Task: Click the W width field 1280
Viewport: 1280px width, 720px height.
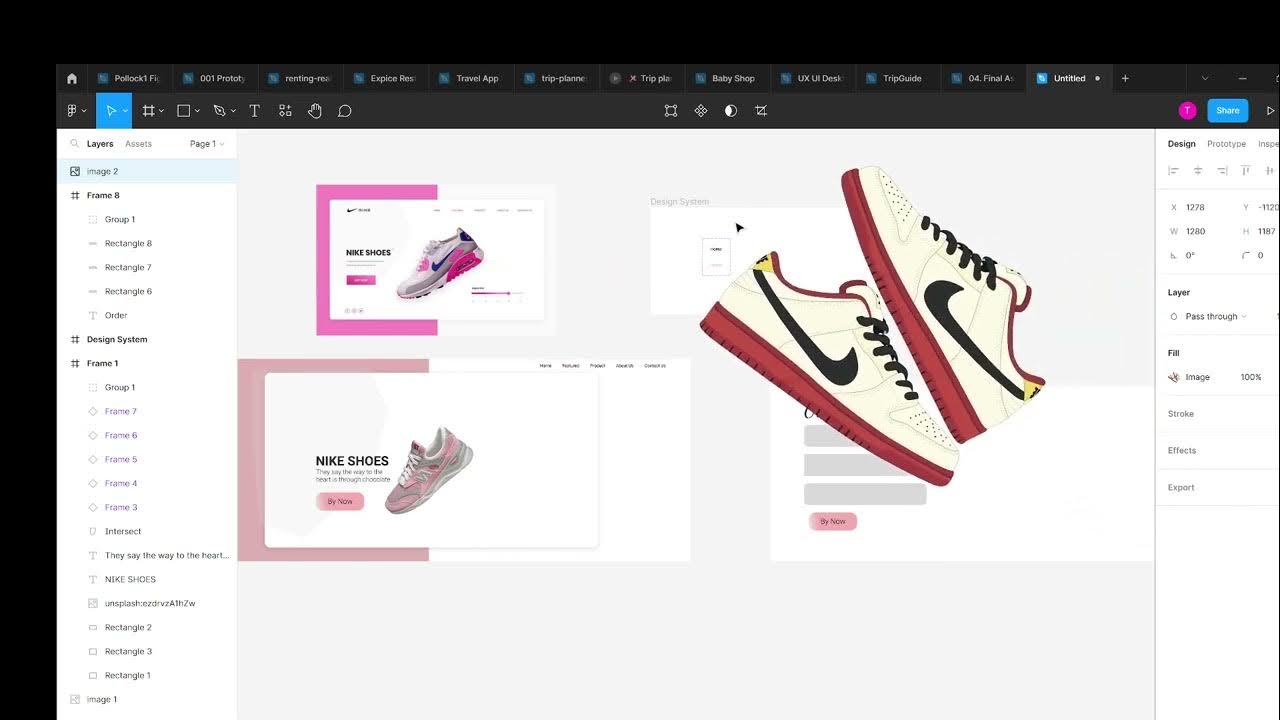Action: (1203, 232)
